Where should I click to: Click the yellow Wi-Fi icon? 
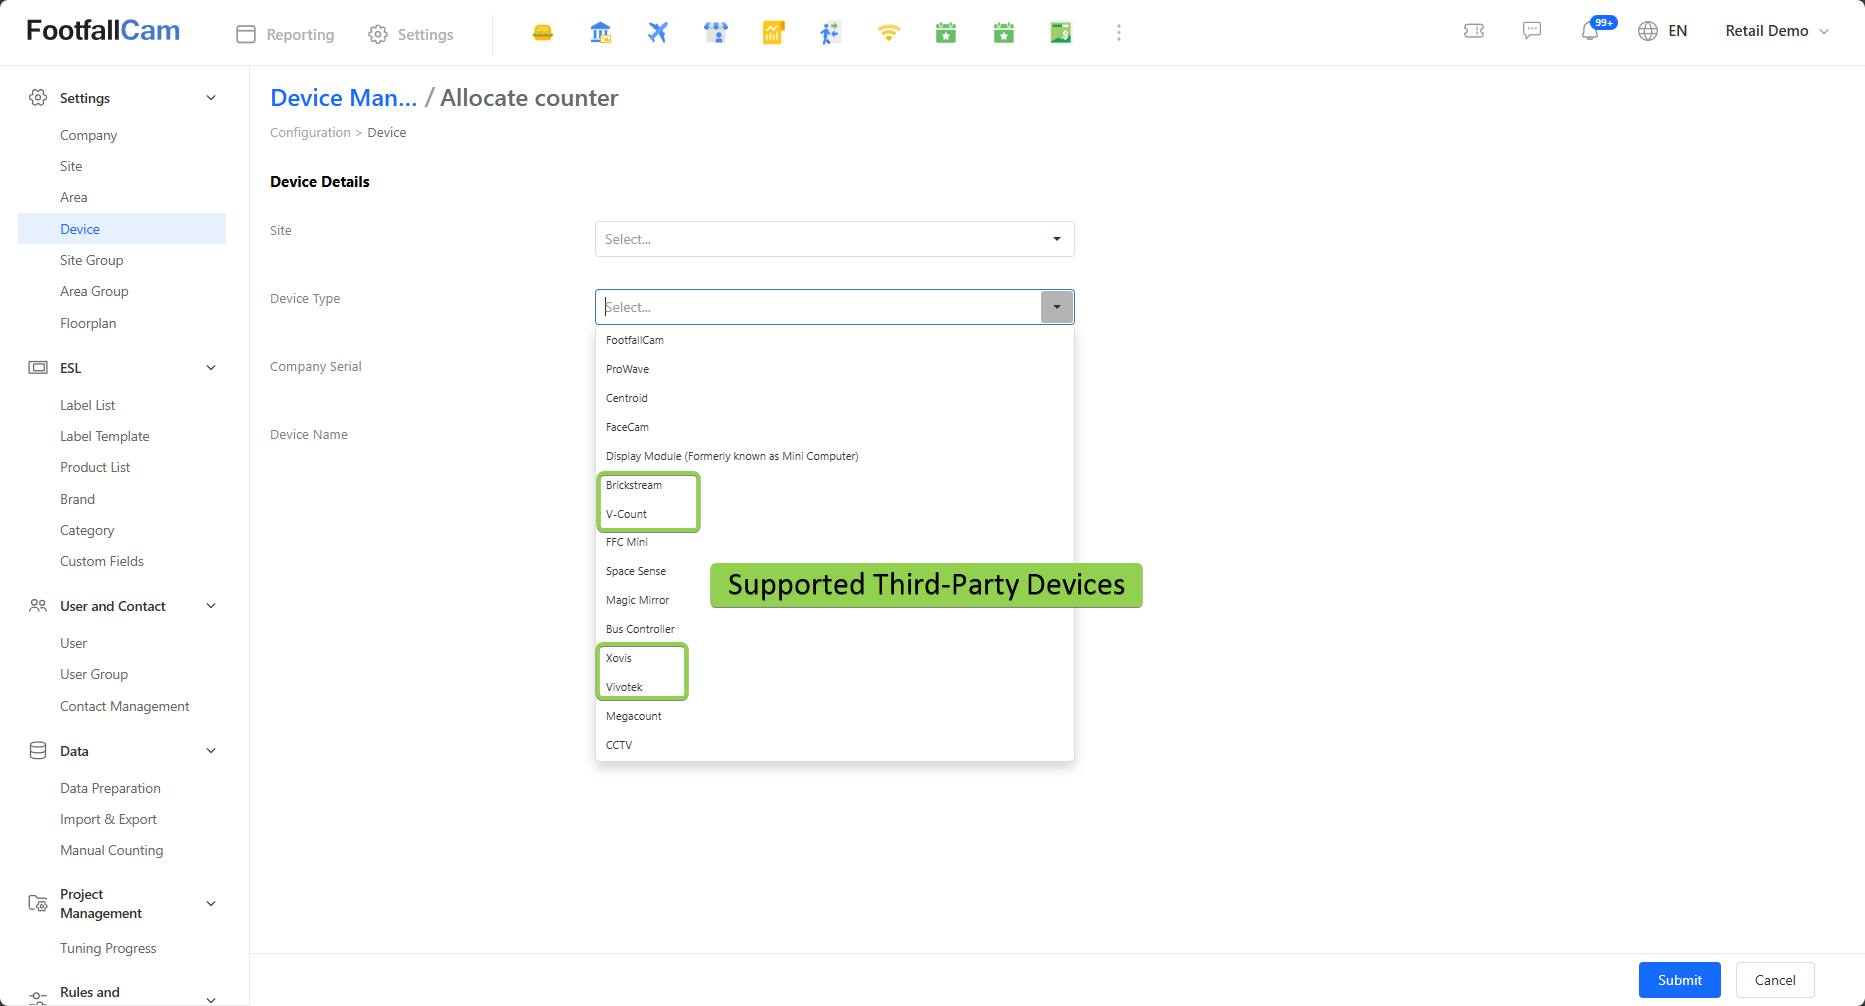[889, 33]
